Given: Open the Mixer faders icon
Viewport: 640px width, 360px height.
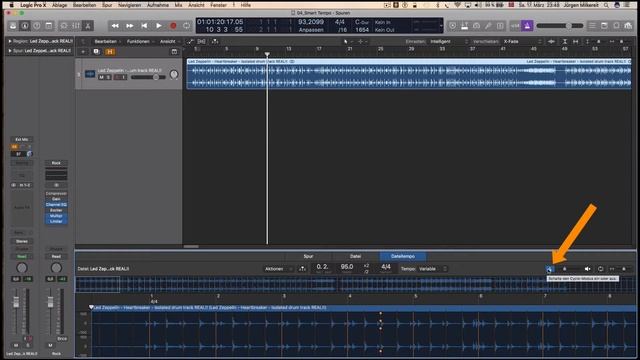Looking at the screenshot, I should [x=76, y=26].
